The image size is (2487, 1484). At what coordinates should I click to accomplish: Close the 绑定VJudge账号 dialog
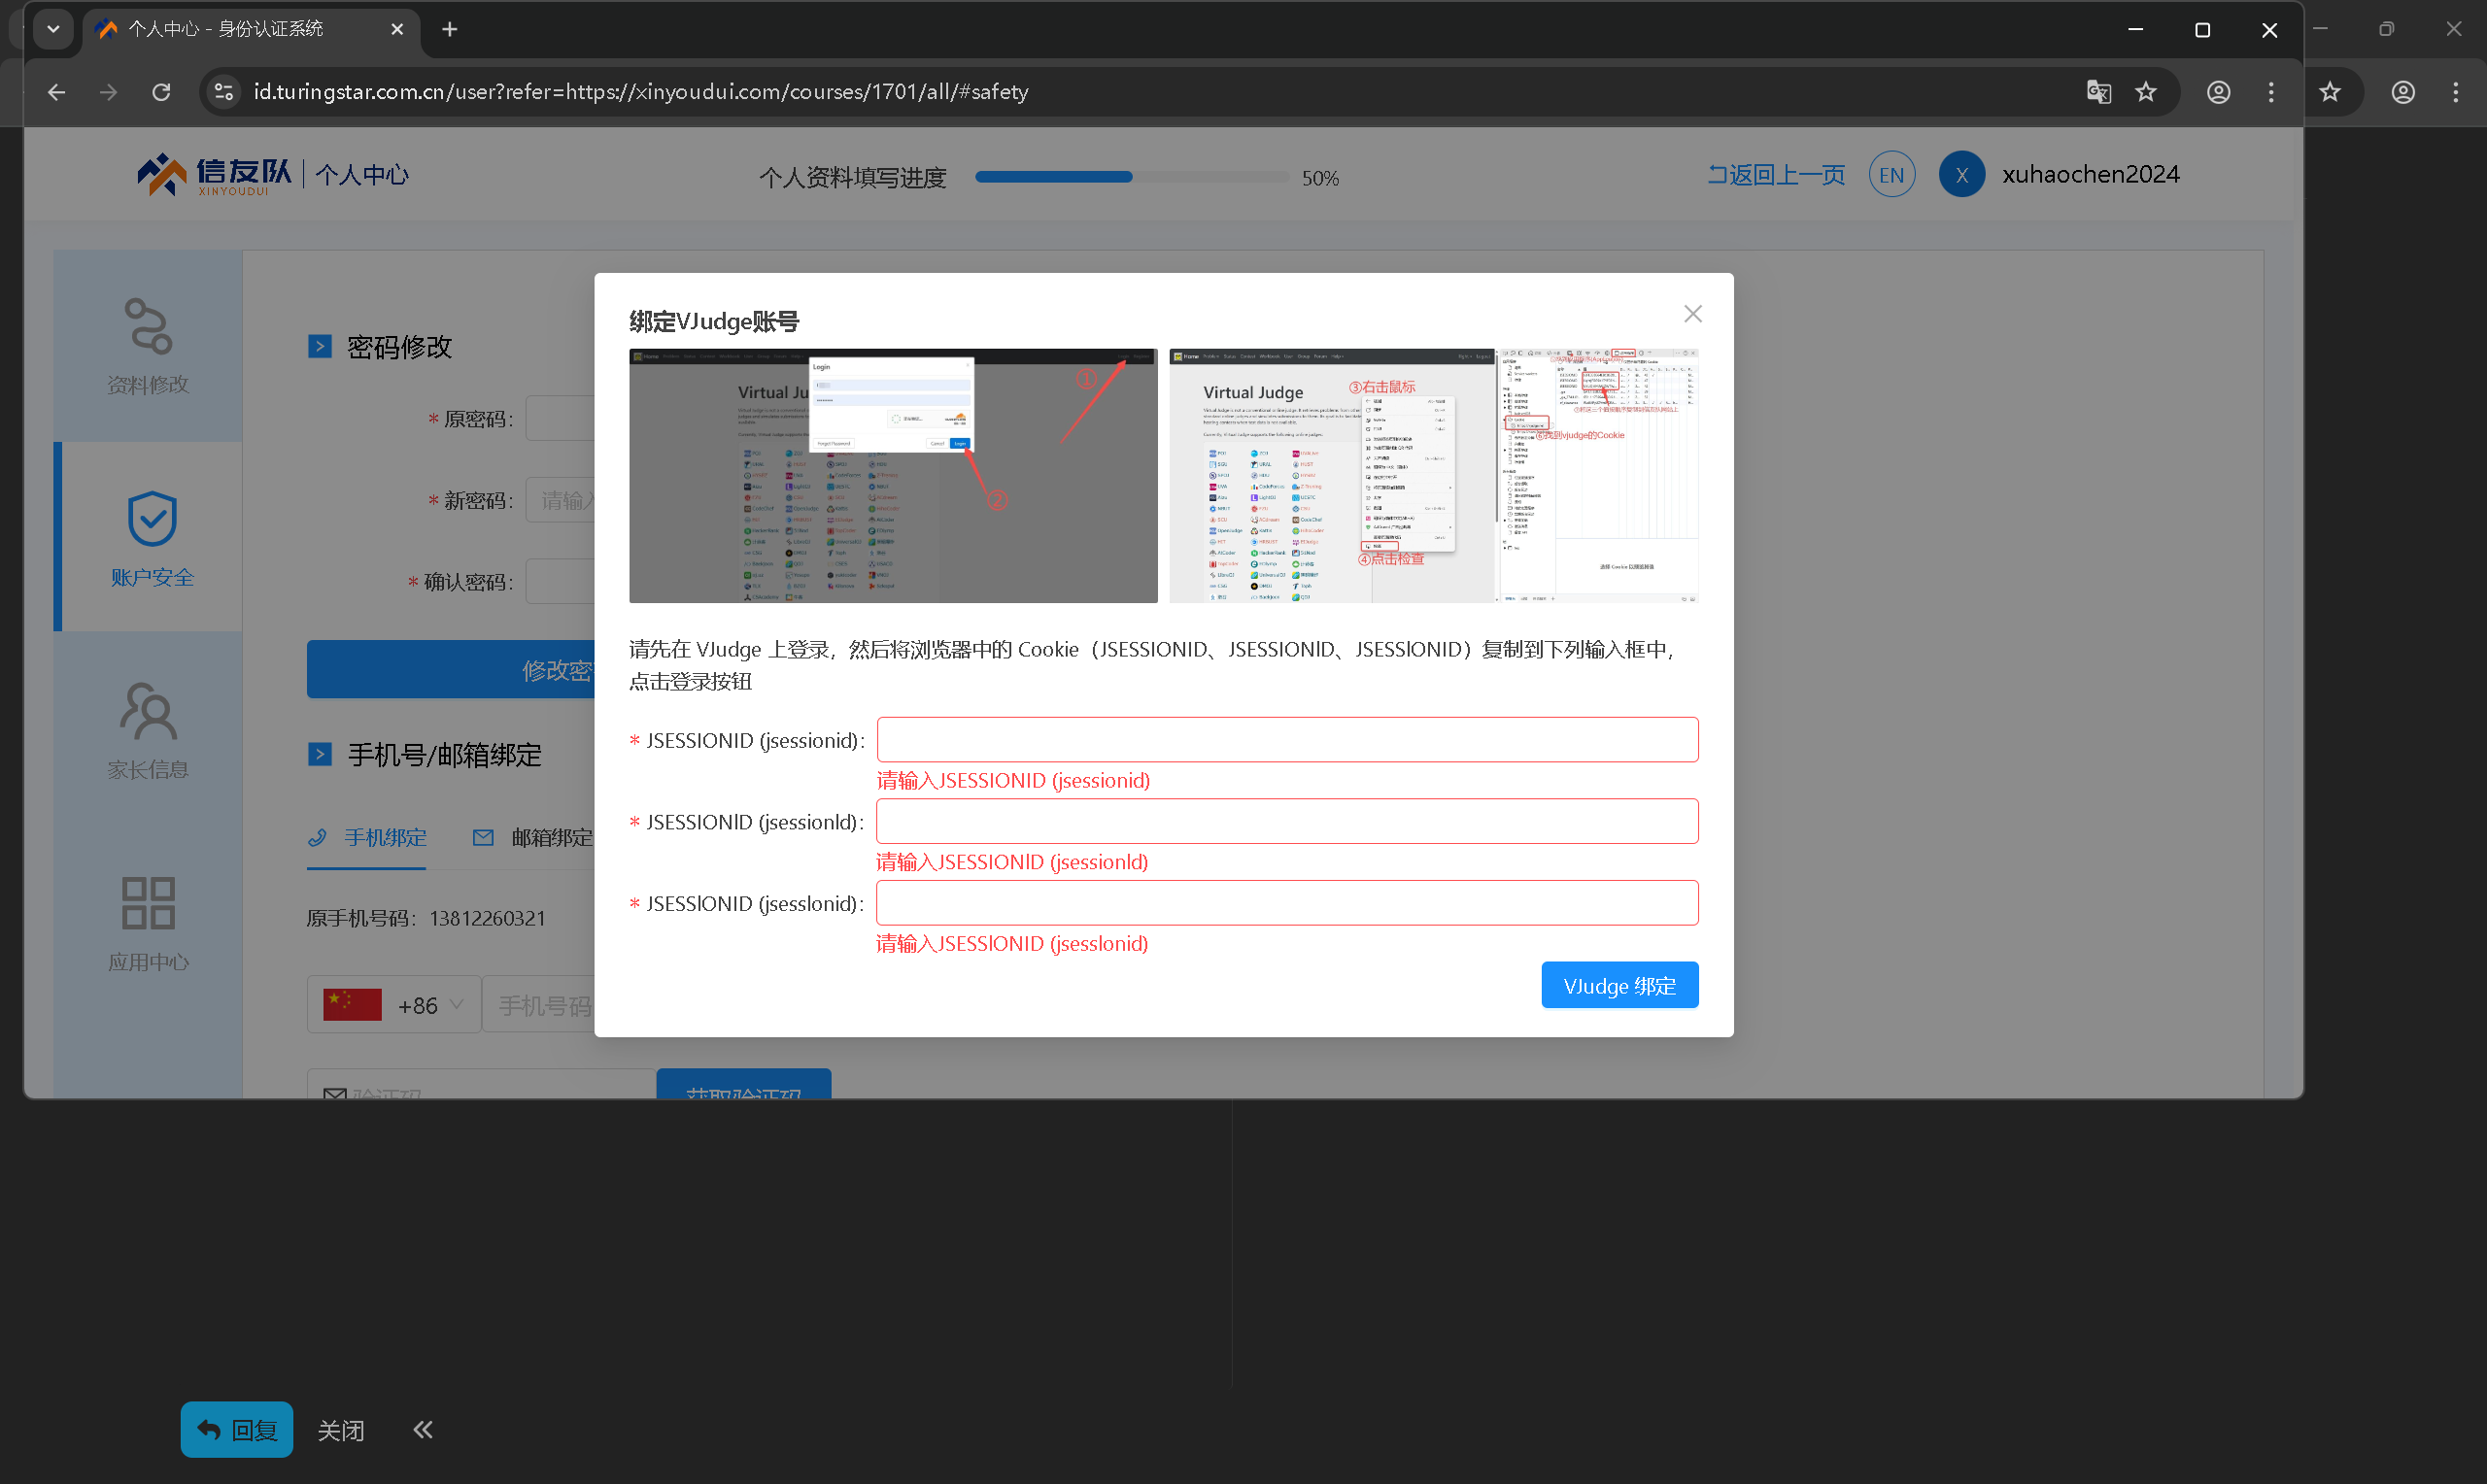tap(1692, 314)
